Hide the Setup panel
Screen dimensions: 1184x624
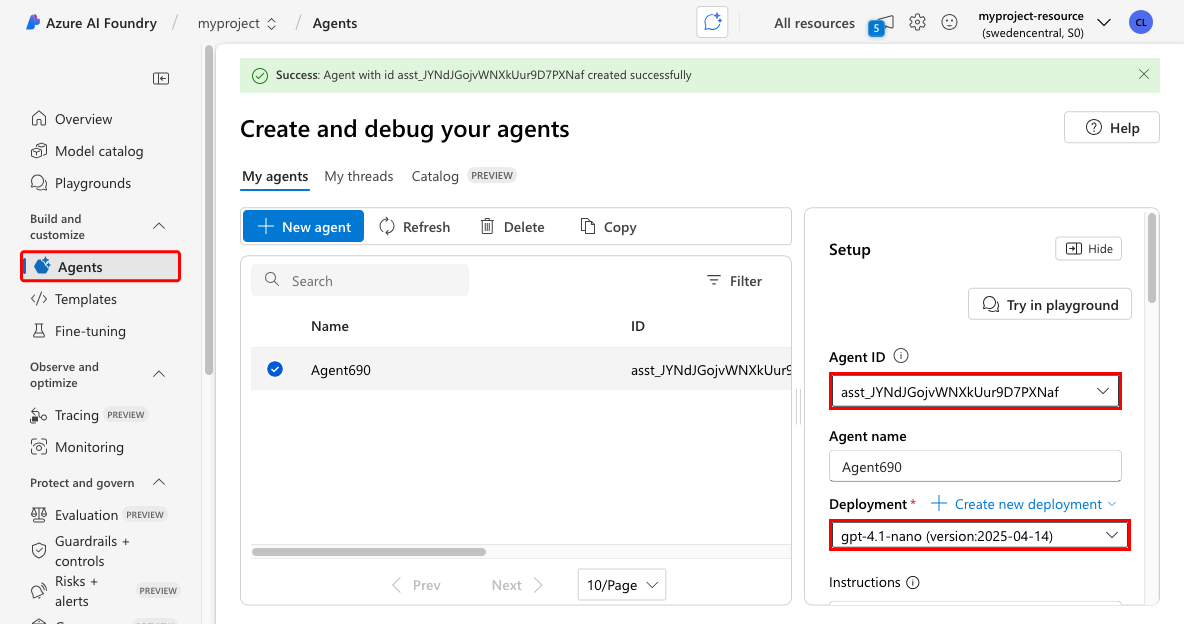pos(1088,248)
